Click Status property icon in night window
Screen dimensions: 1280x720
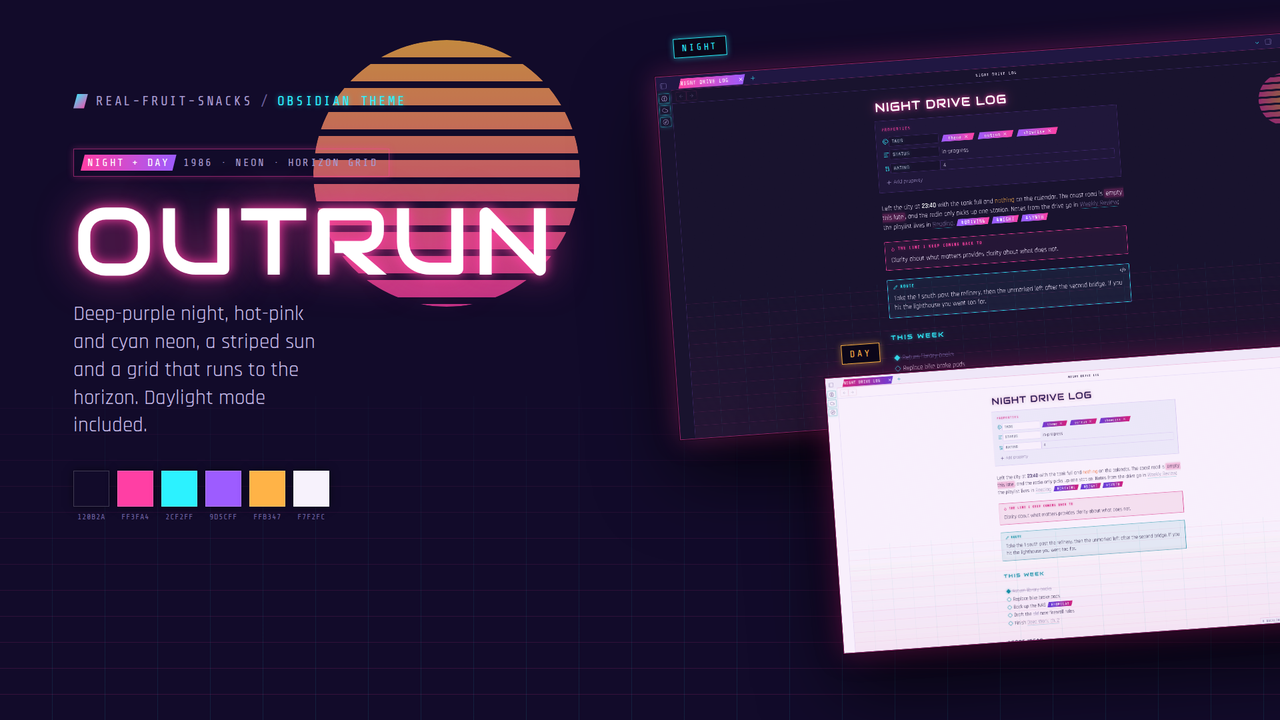(886, 155)
